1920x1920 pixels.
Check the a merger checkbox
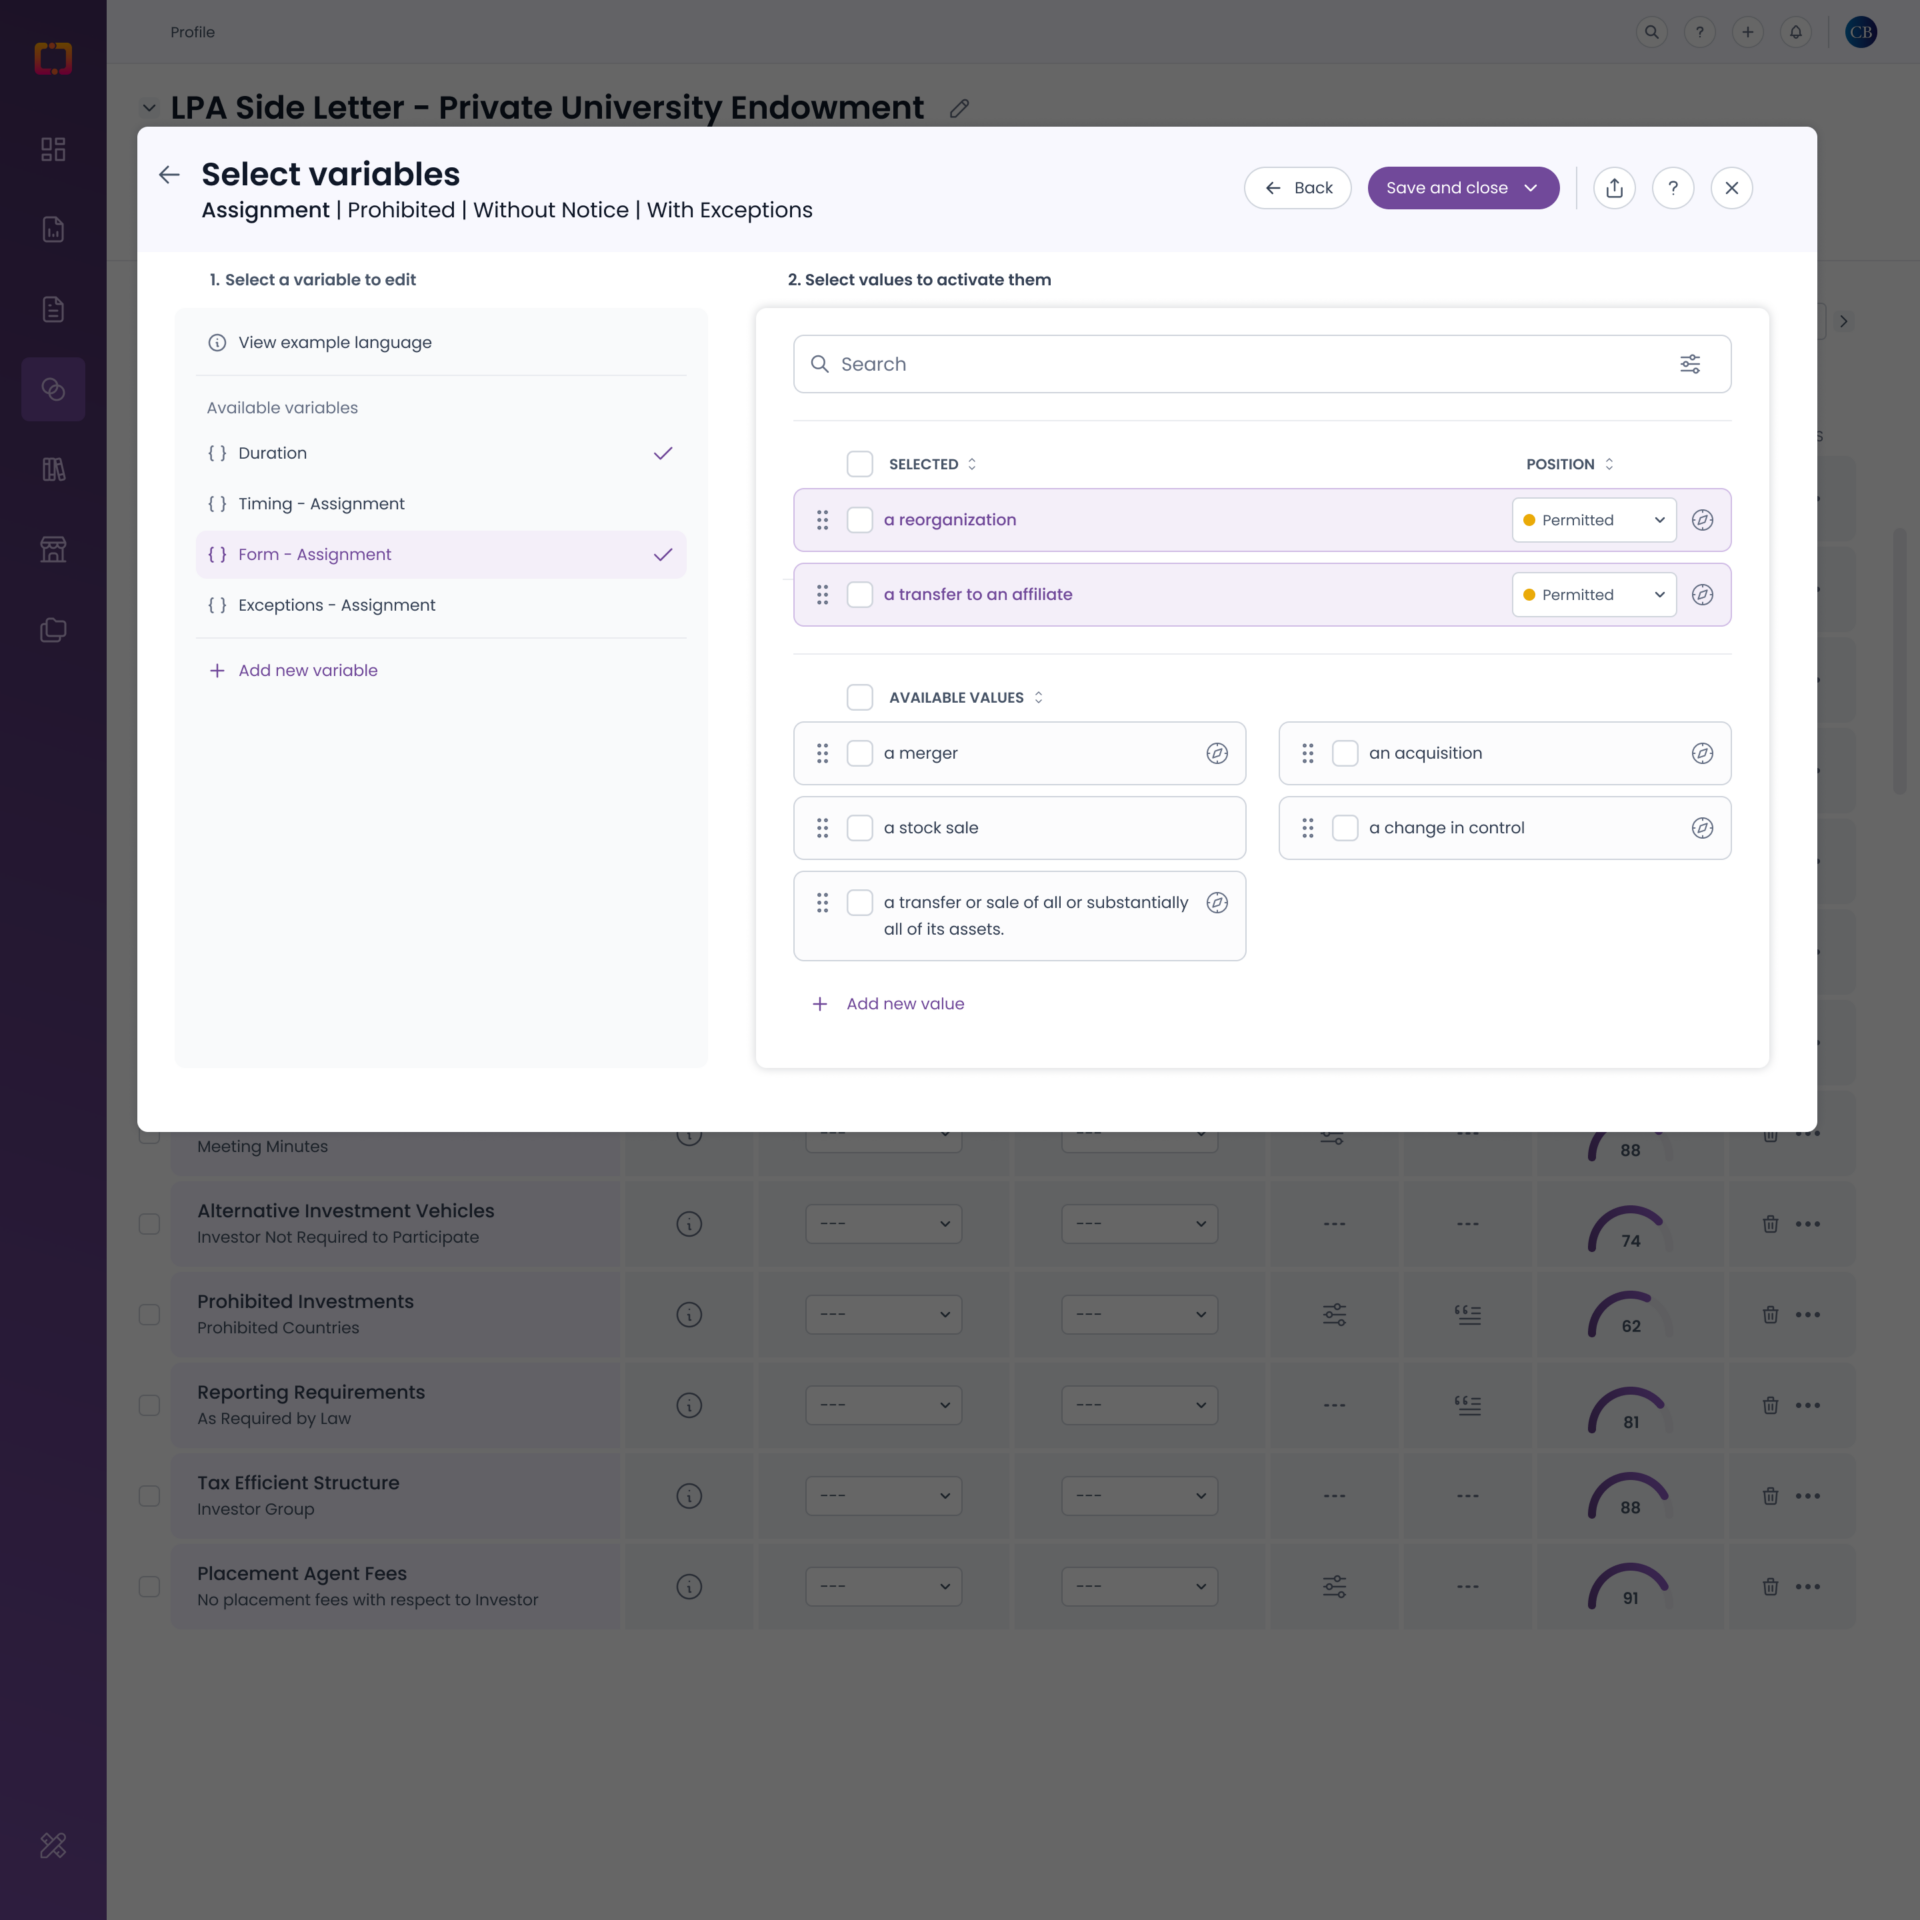[860, 753]
